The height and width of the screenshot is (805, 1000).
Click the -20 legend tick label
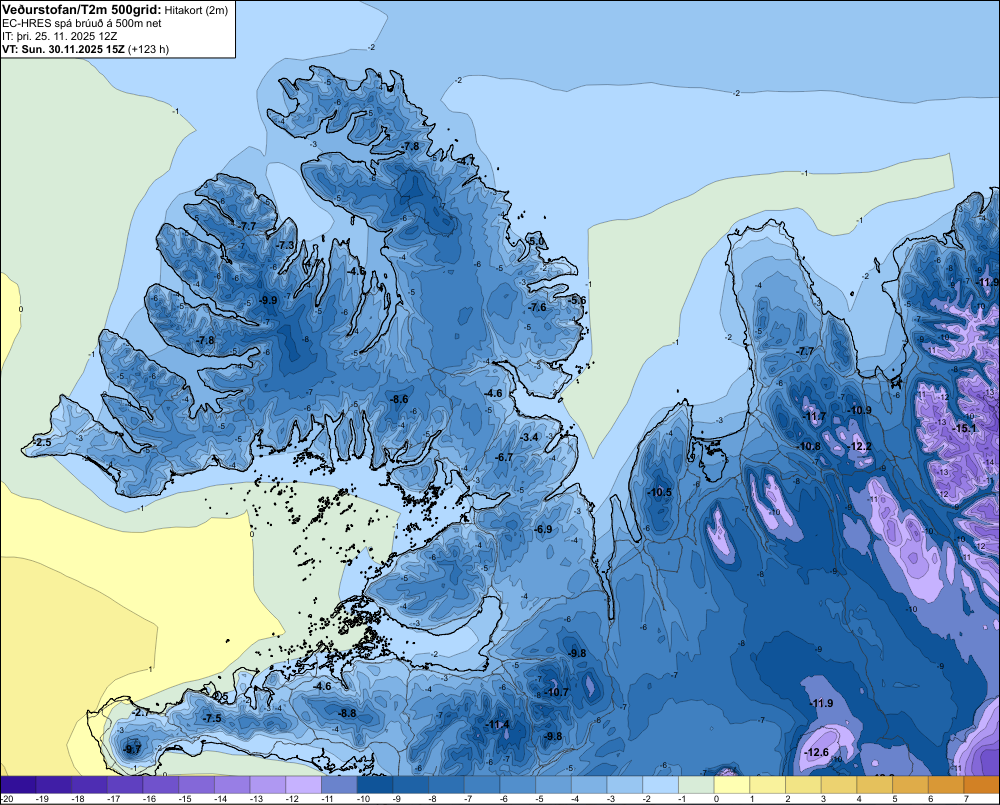pyautogui.click(x=8, y=799)
